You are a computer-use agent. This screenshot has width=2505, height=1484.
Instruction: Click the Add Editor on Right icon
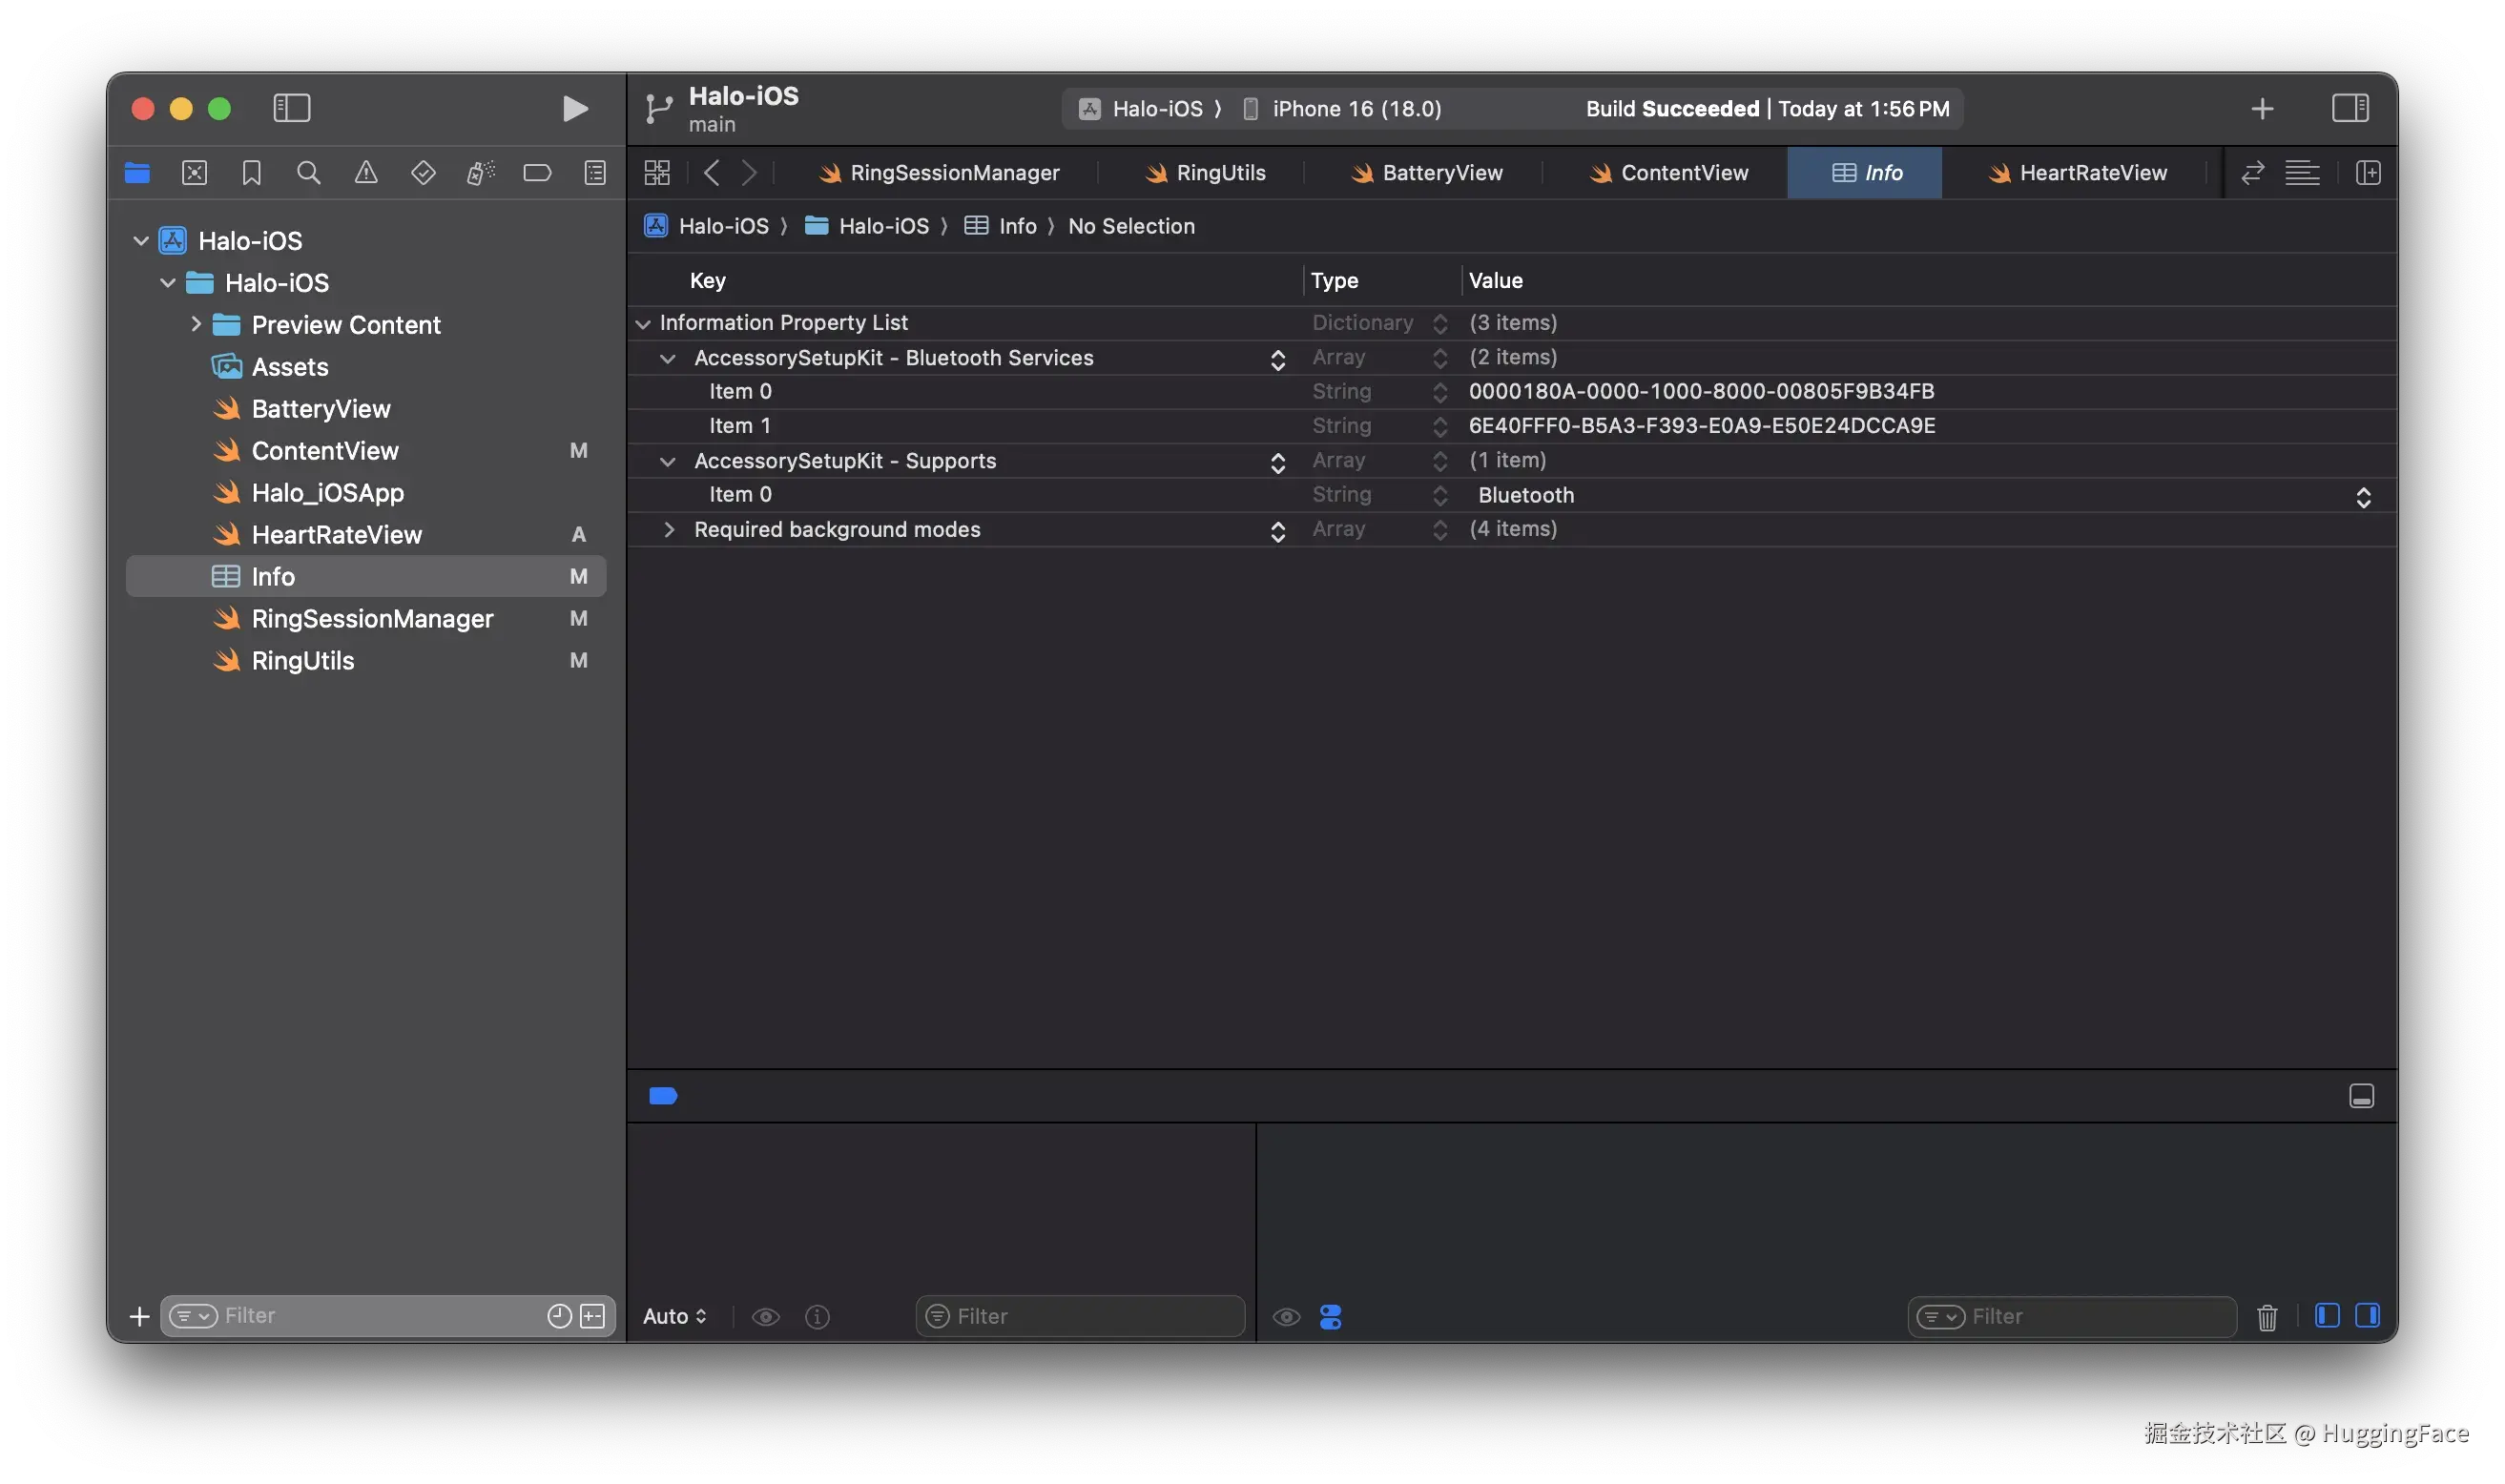(x=2368, y=173)
